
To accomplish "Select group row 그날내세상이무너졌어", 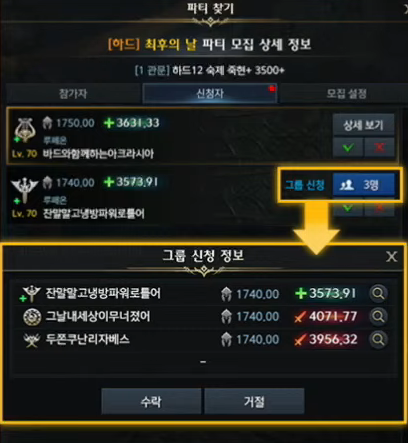I will click(203, 317).
